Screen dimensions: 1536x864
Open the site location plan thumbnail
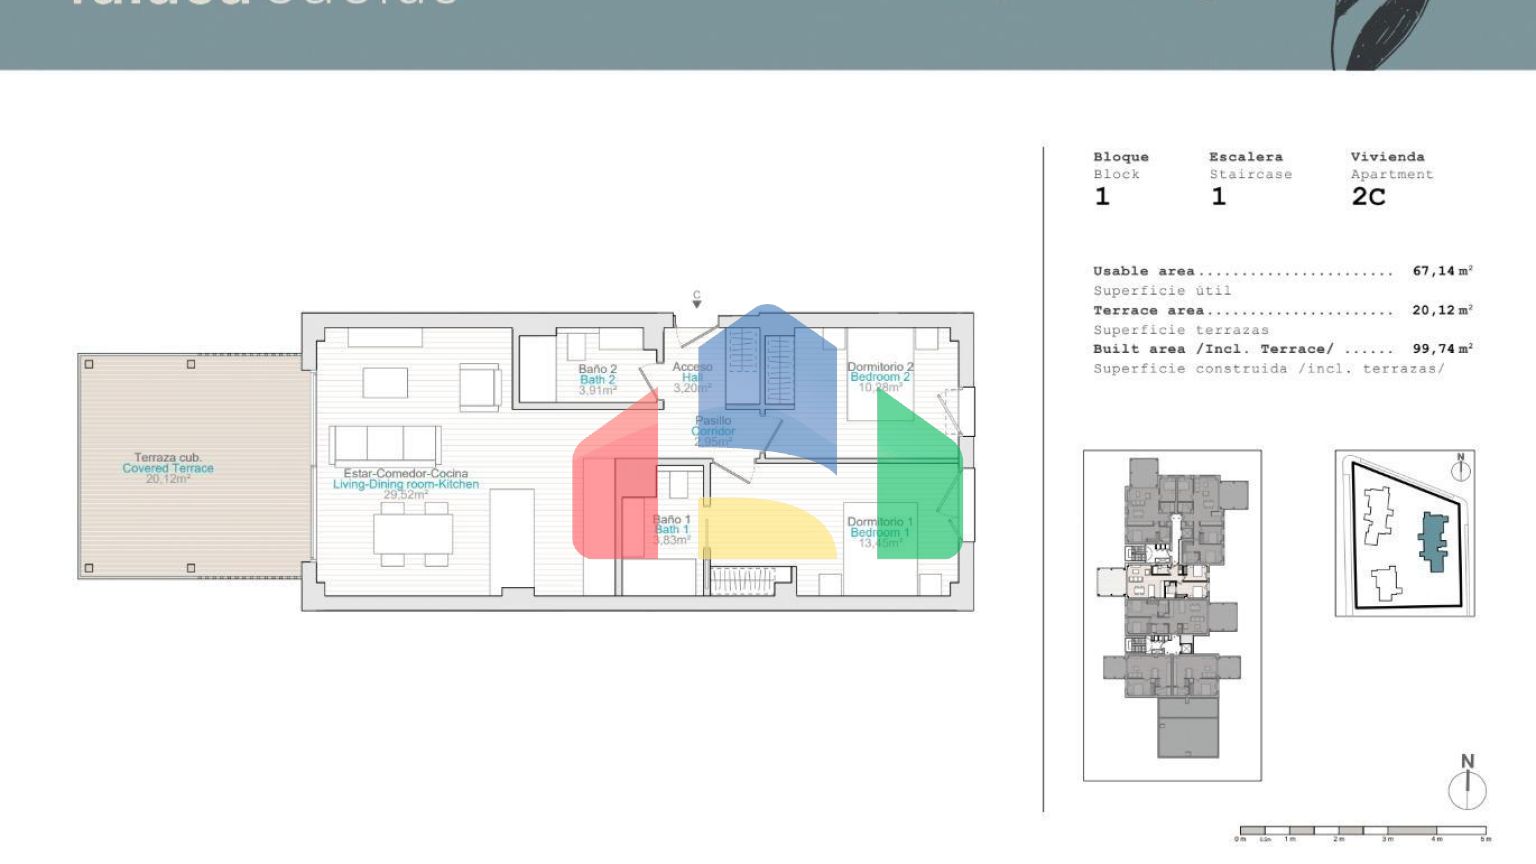tap(1404, 533)
